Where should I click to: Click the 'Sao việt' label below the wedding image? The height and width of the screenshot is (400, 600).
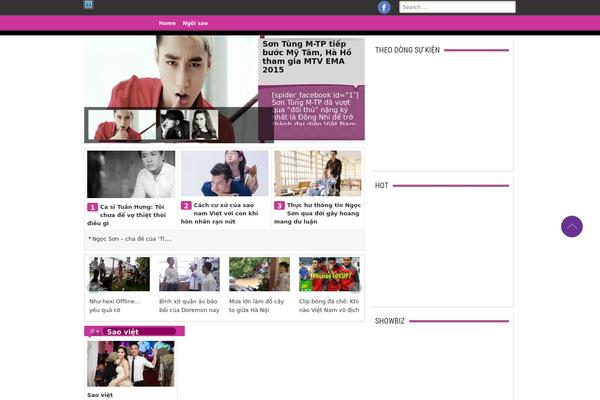click(100, 395)
